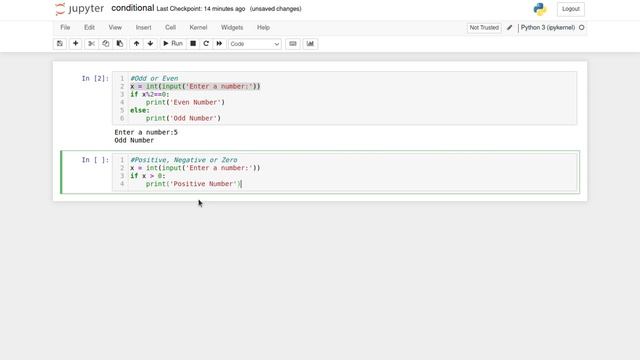Viewport: 640px width, 360px height.
Task: Click the kernel idle circle indicator
Action: tap(582, 27)
